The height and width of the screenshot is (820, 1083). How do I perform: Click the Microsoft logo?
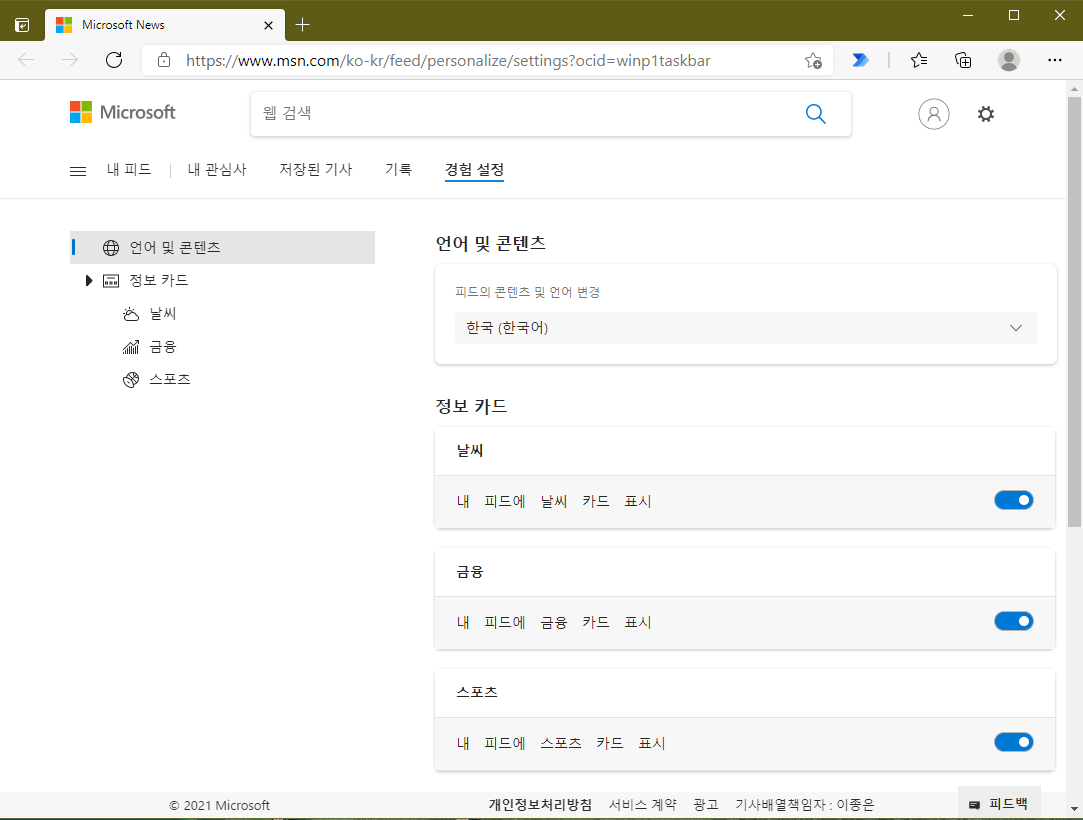click(122, 112)
